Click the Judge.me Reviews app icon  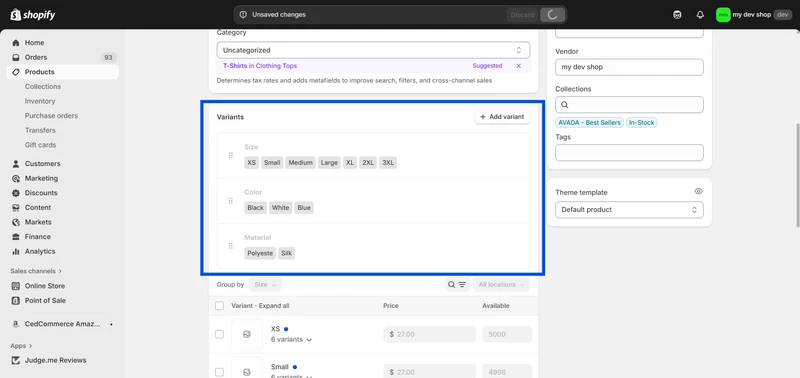16,360
